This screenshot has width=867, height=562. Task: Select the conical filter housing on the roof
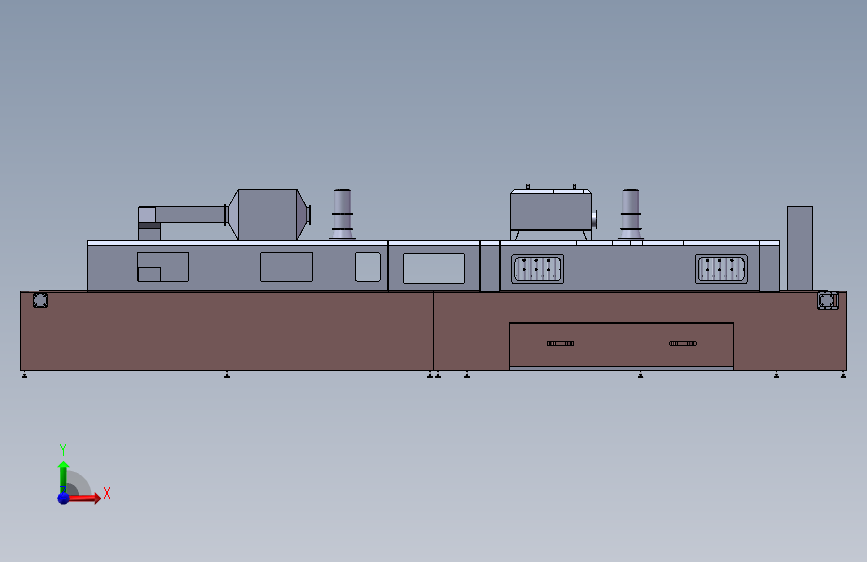[269, 215]
